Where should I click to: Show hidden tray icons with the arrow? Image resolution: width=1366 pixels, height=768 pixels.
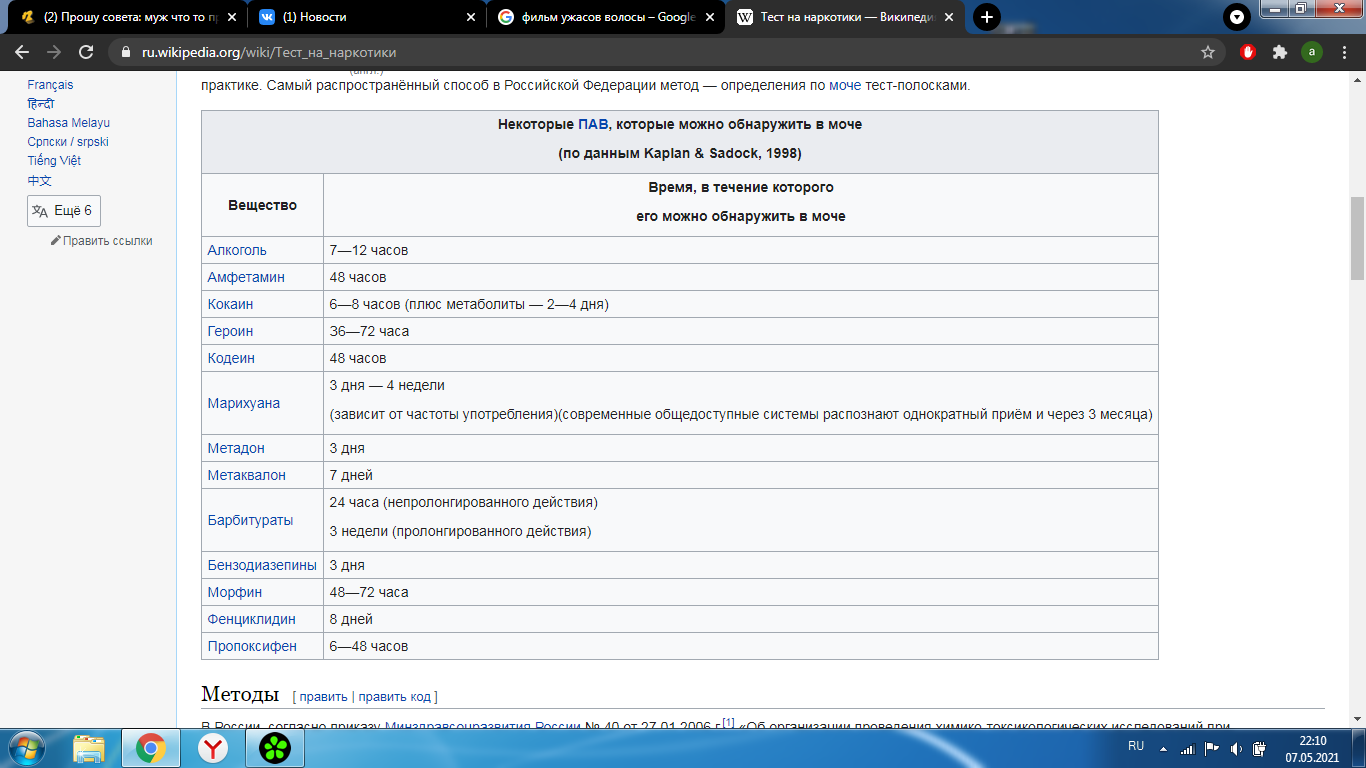(x=1163, y=749)
